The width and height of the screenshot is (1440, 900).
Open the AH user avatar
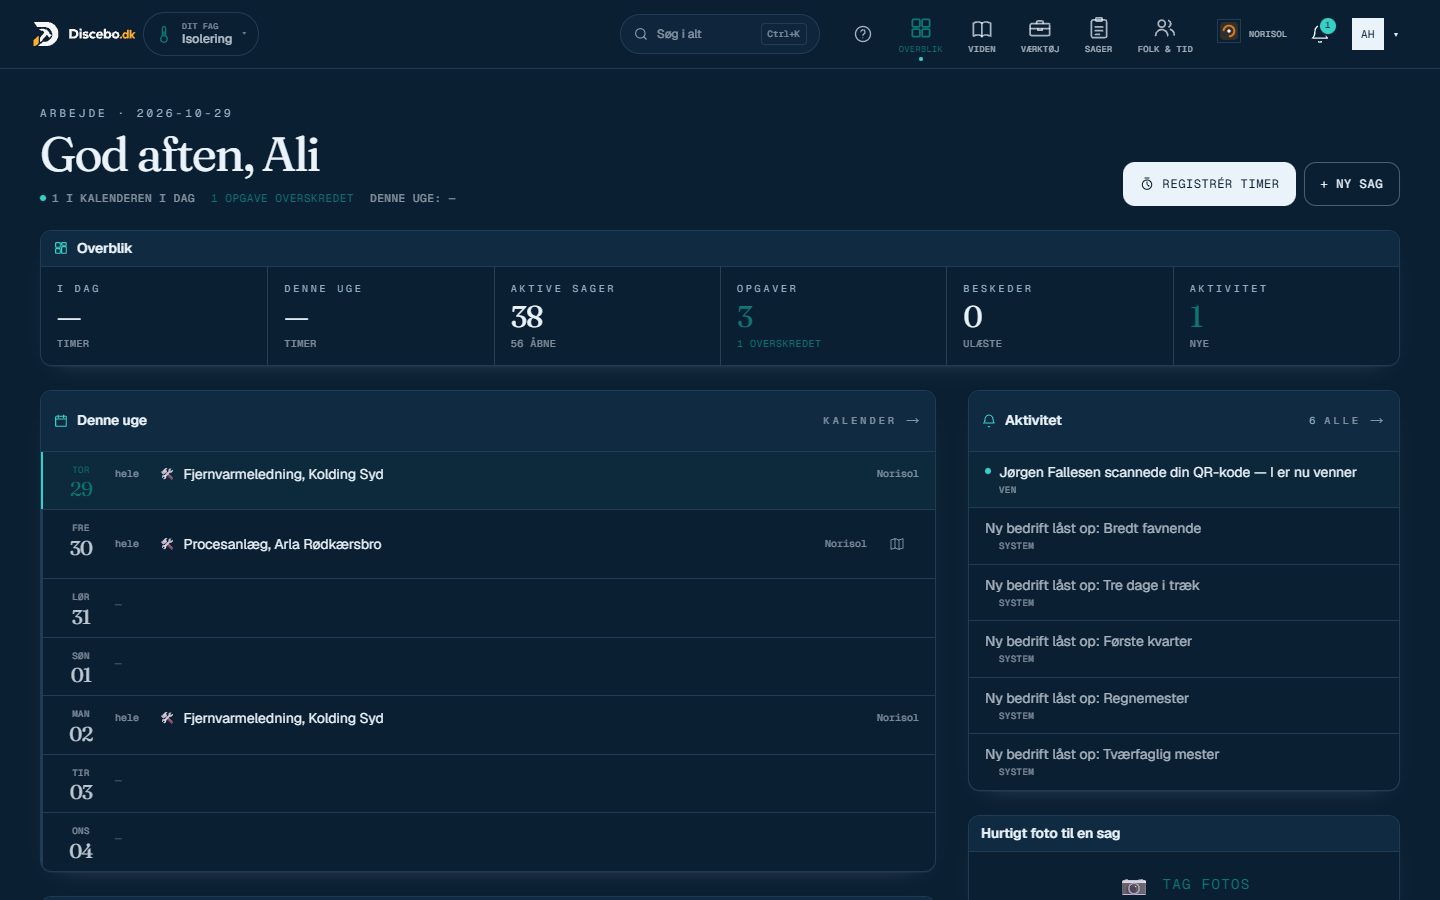pyautogui.click(x=1368, y=34)
